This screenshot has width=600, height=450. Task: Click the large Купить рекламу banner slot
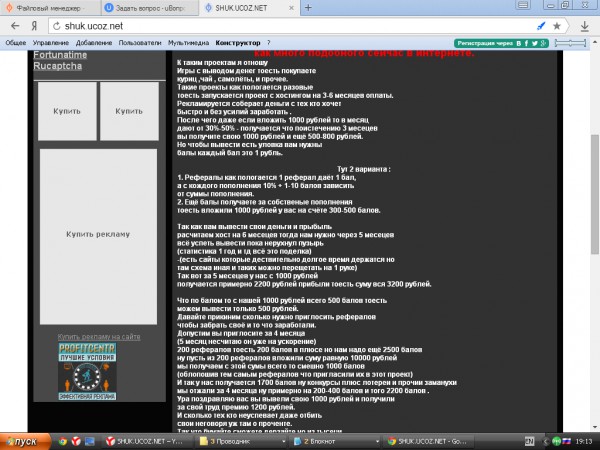coord(98,236)
